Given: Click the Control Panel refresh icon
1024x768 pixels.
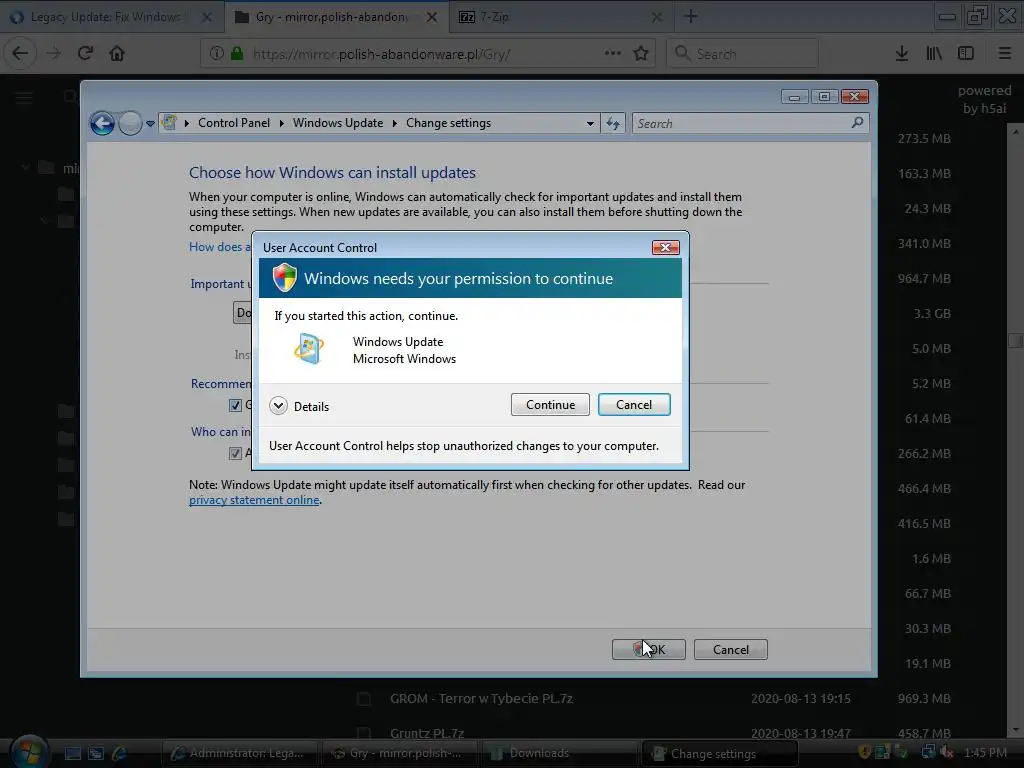Looking at the screenshot, I should point(613,123).
